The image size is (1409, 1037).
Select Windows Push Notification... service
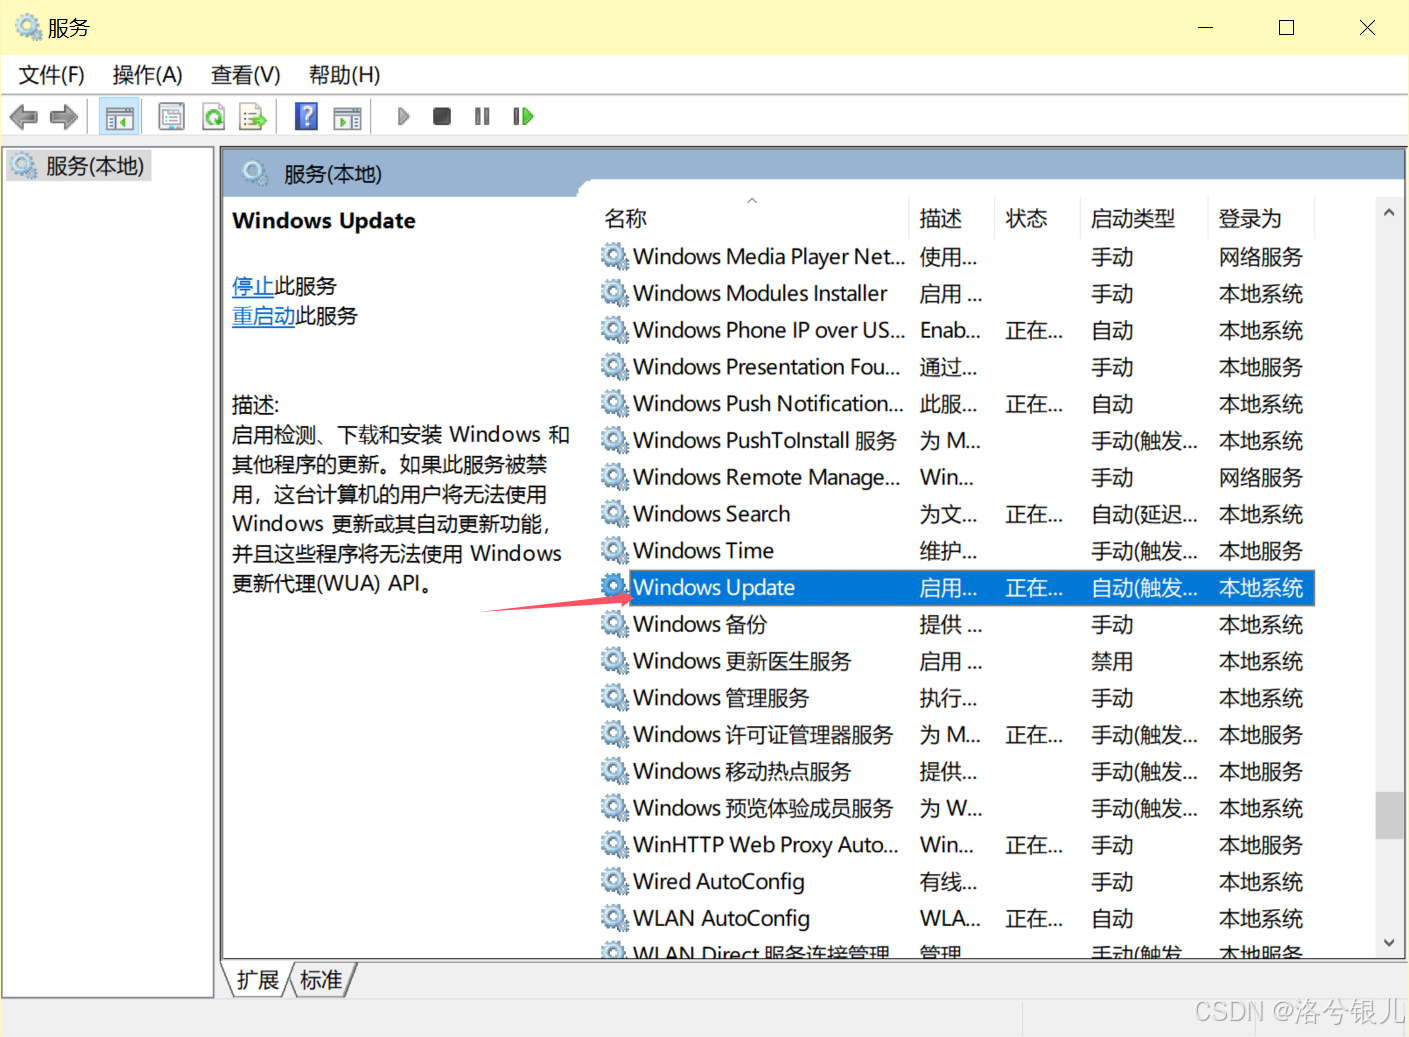956,404
